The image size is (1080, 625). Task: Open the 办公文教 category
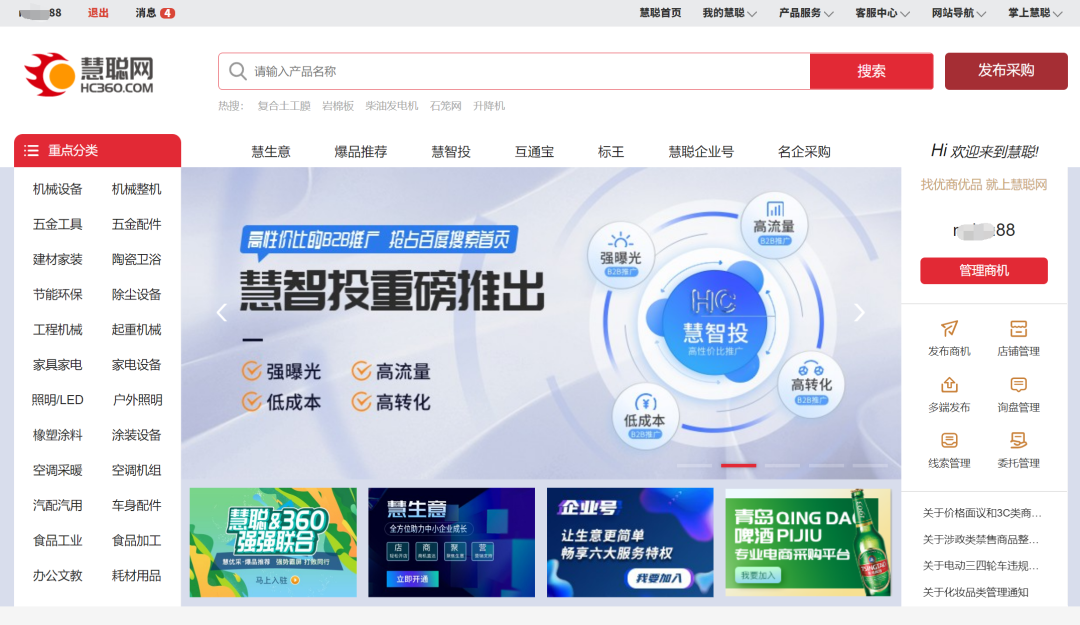click(58, 575)
